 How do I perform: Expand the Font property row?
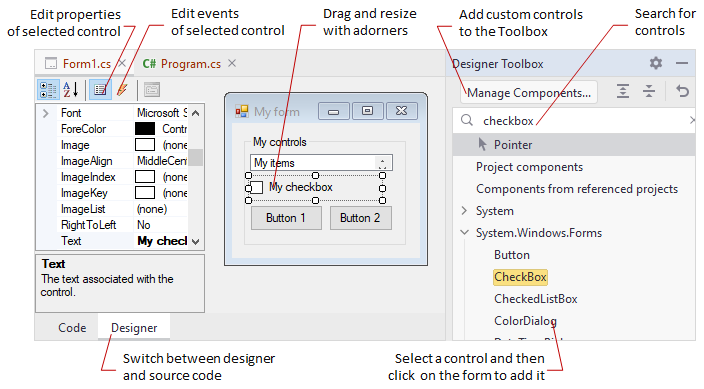tap(45, 113)
